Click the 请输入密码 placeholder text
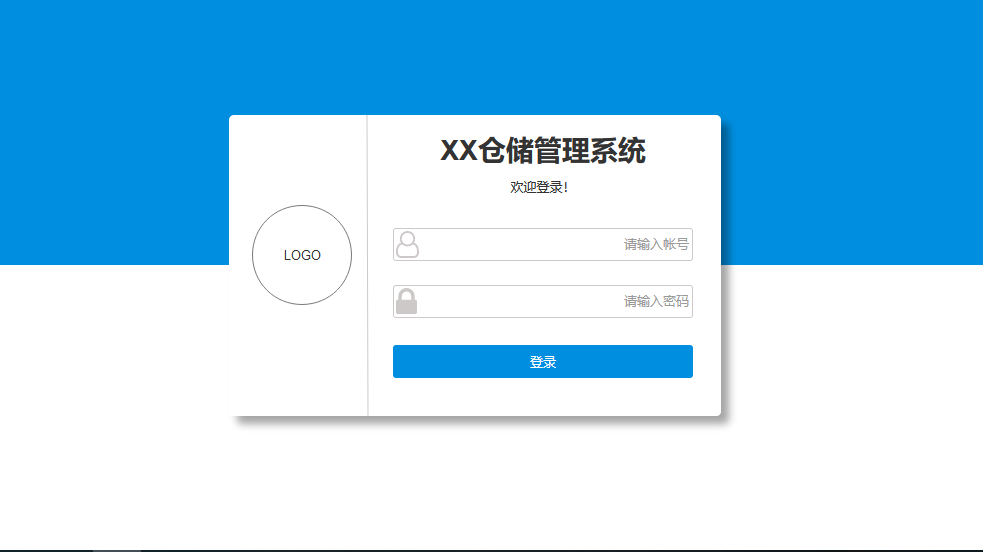Screen dimensions: 983x552 (x=656, y=301)
